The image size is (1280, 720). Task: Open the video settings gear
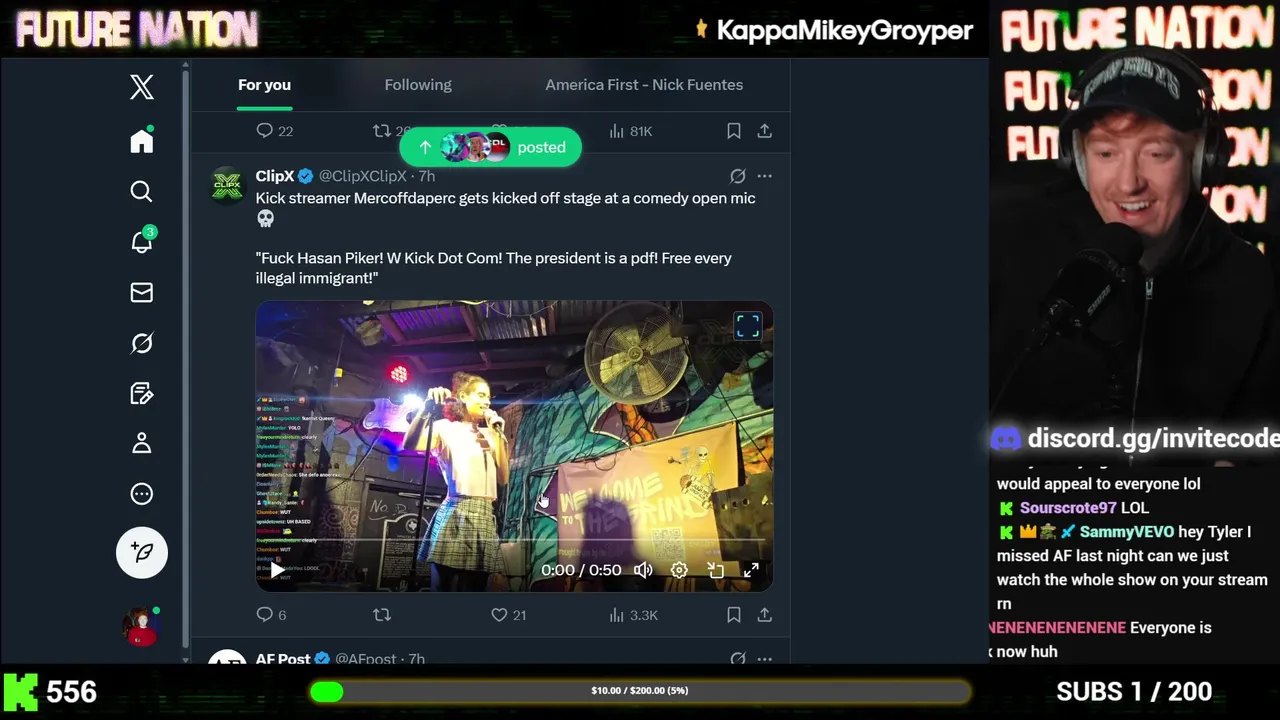coord(679,570)
